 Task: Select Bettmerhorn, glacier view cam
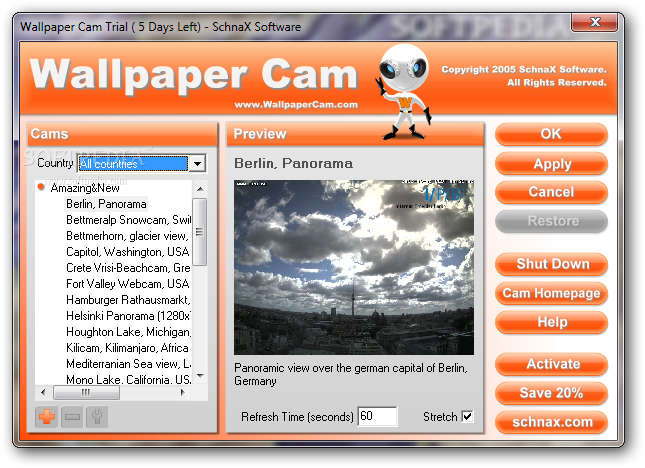128,236
